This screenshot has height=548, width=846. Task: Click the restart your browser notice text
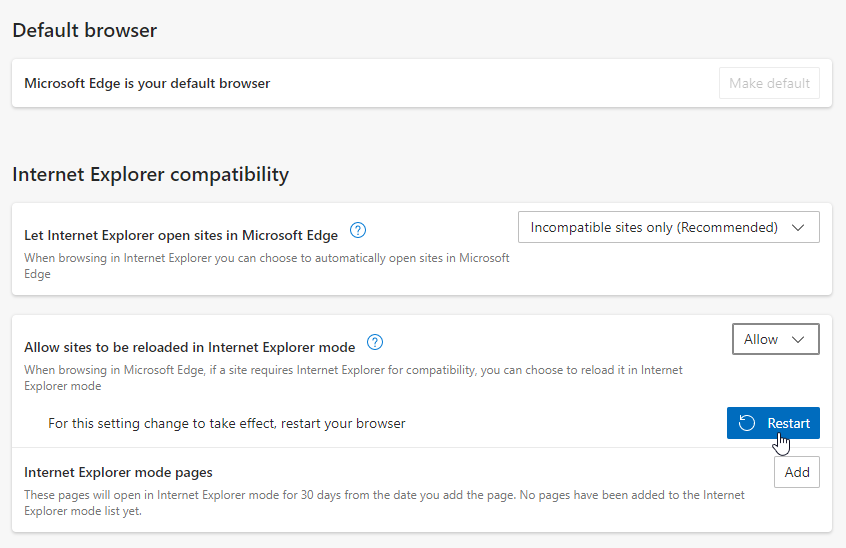click(227, 423)
